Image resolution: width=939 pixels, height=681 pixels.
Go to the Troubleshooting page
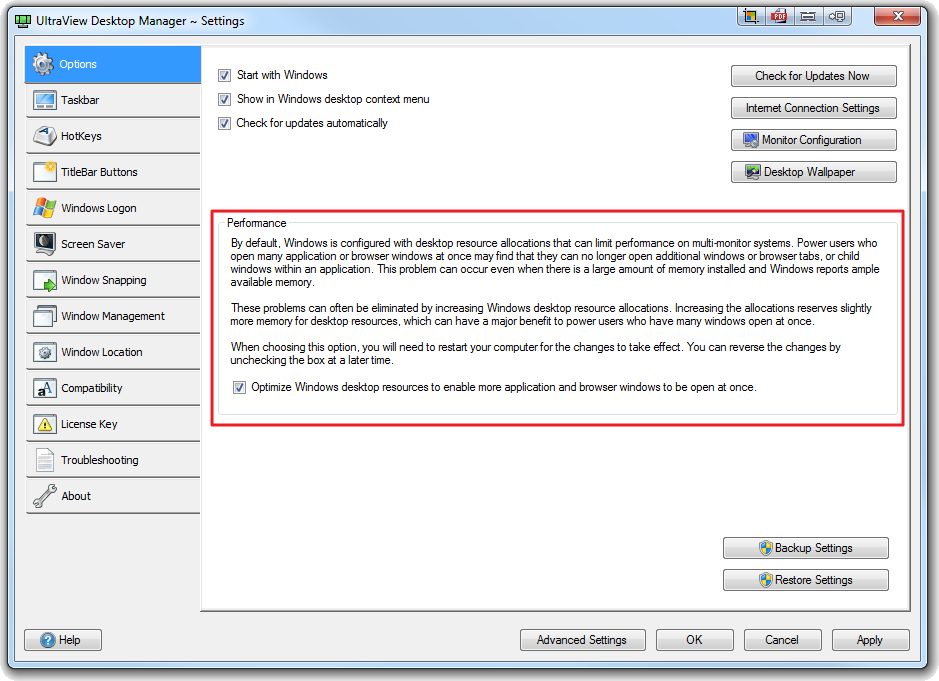click(113, 459)
